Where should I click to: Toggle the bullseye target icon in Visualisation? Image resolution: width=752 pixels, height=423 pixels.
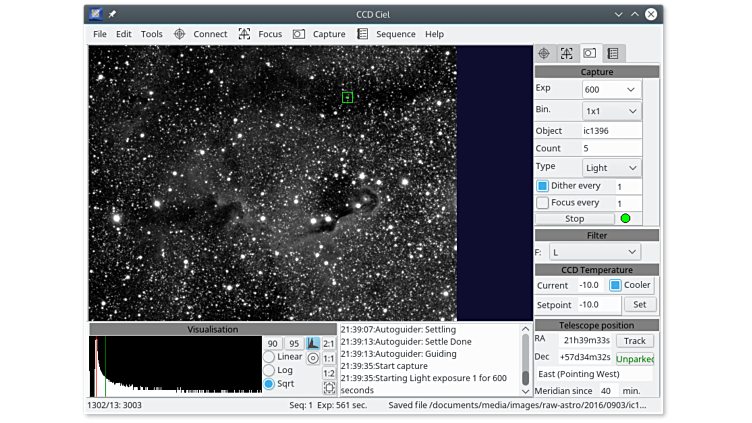point(312,358)
